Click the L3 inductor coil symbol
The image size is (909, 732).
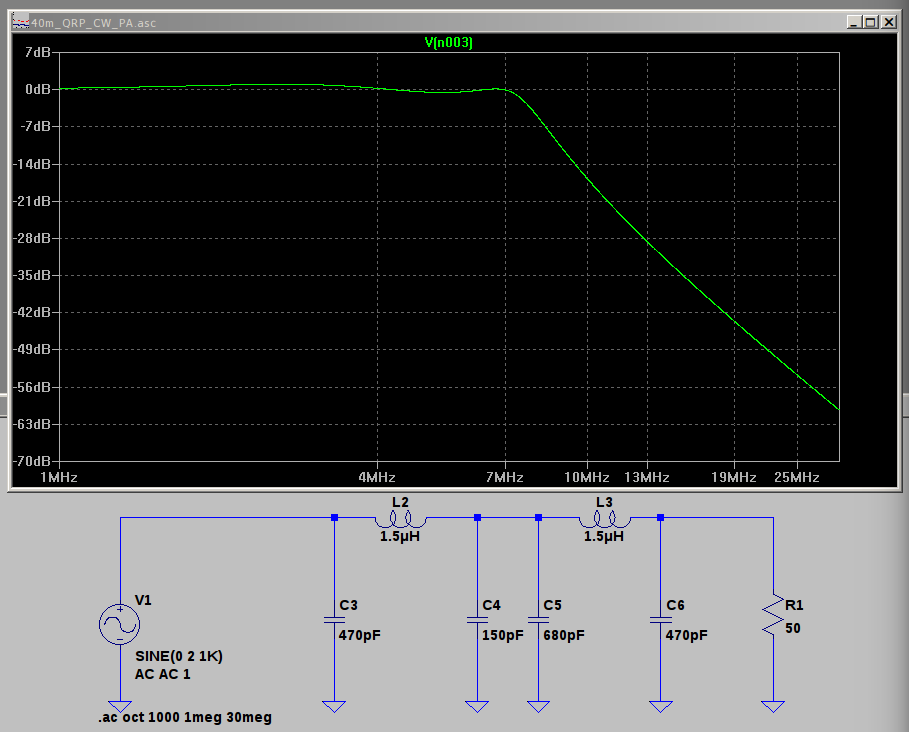tap(604, 519)
